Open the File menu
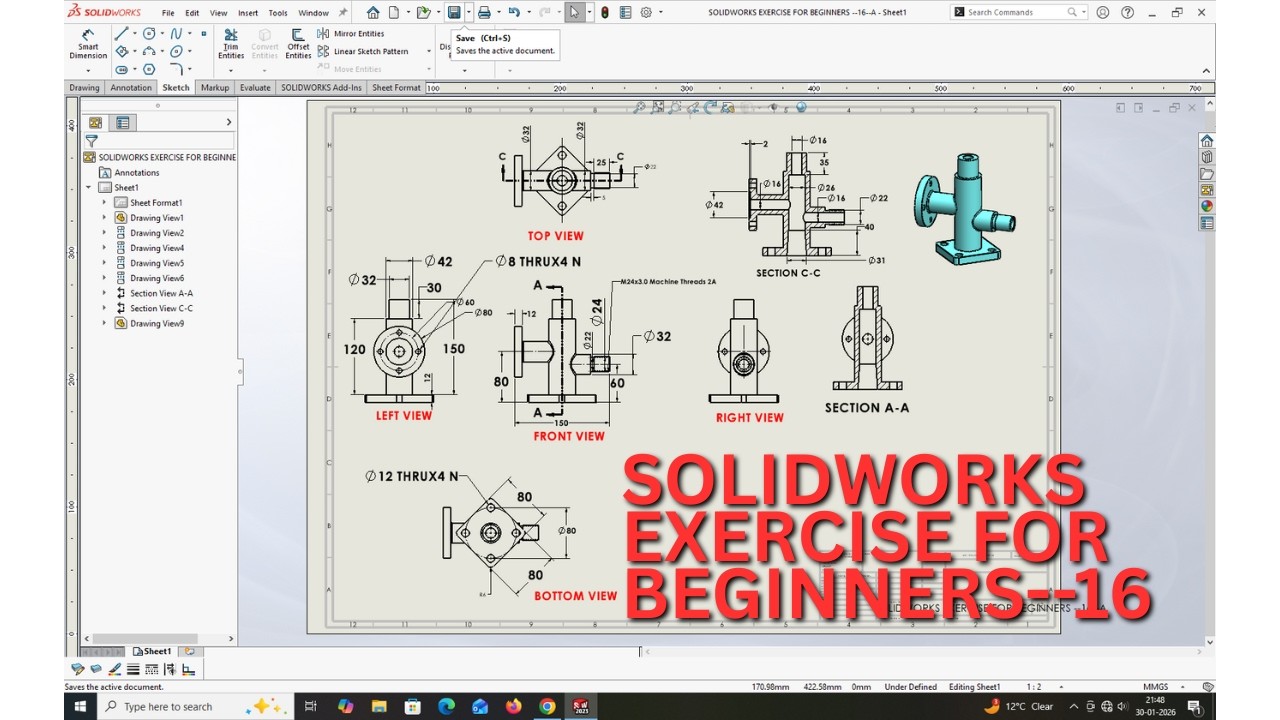 tap(168, 13)
